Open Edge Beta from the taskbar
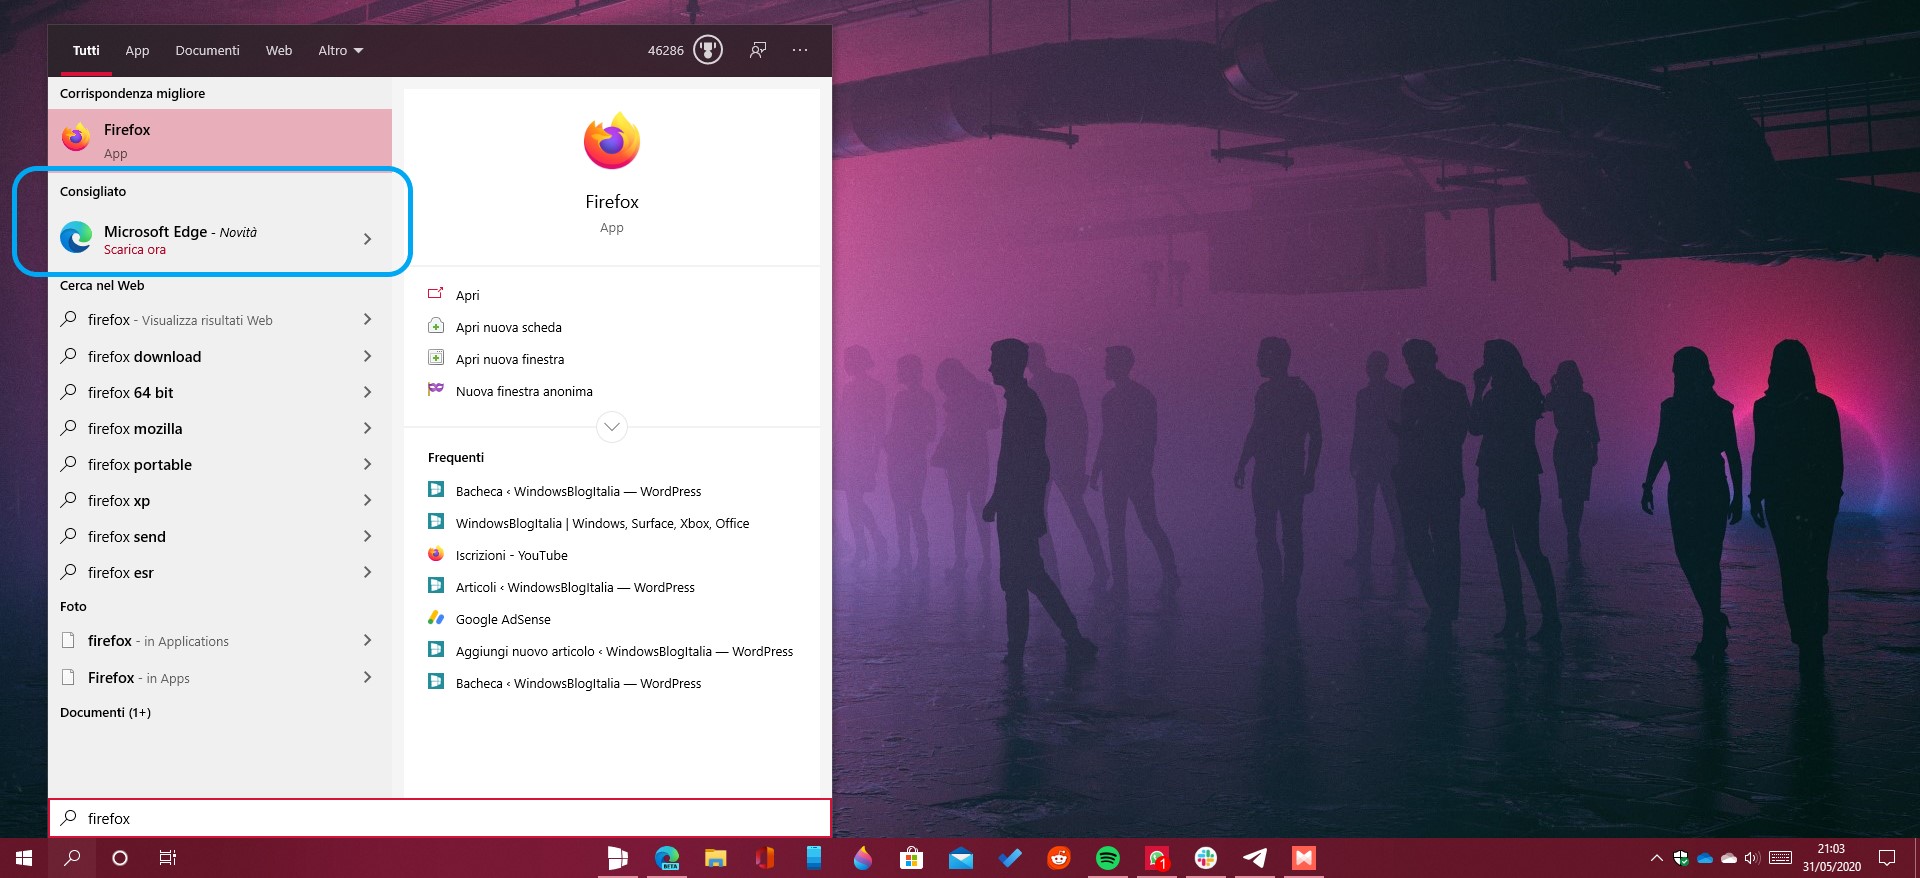 pos(667,857)
